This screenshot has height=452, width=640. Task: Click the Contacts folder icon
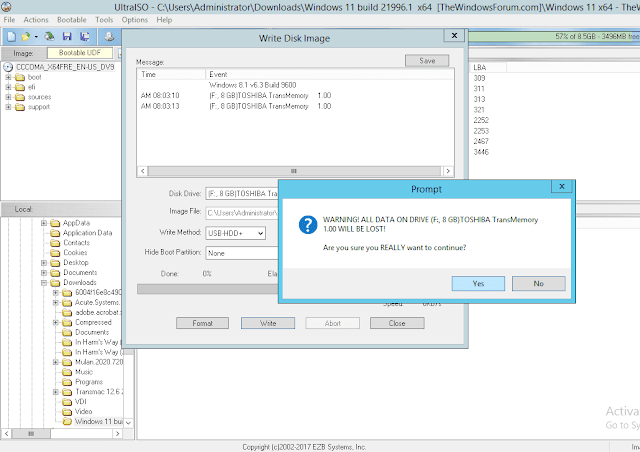[55, 243]
